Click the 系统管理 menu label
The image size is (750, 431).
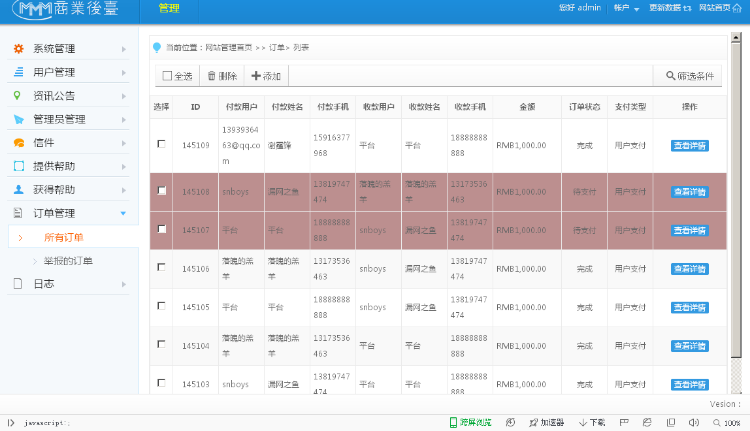tap(54, 48)
